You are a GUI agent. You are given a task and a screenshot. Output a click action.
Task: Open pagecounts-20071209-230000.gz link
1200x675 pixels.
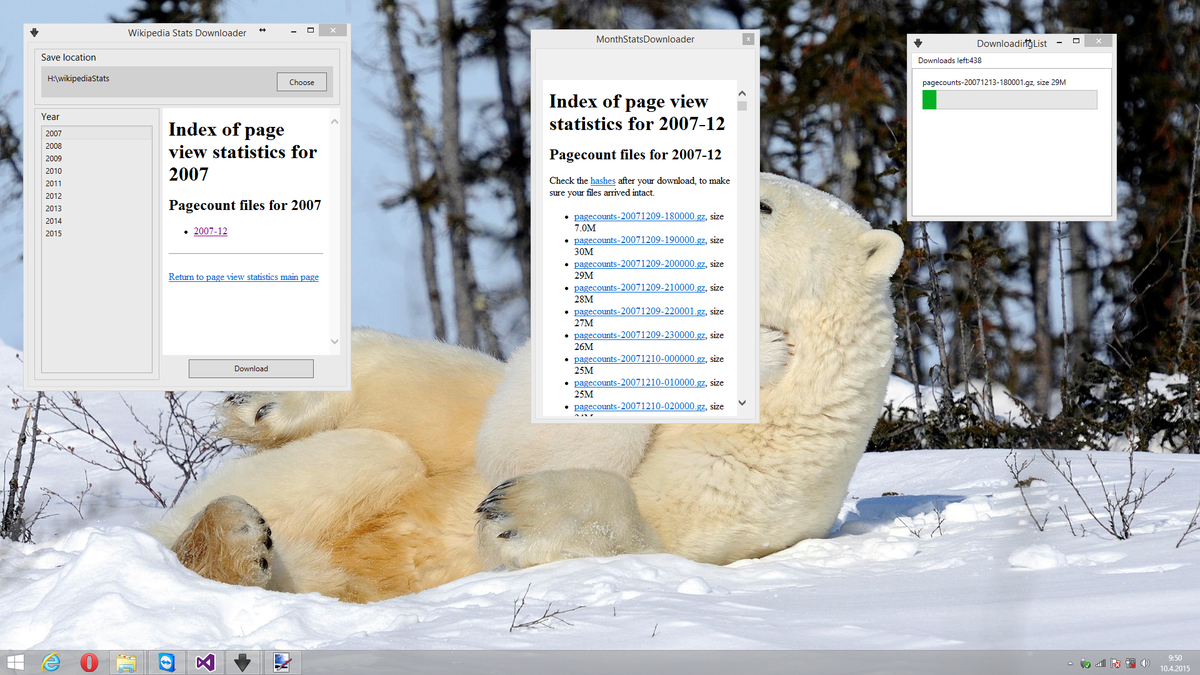[640, 335]
